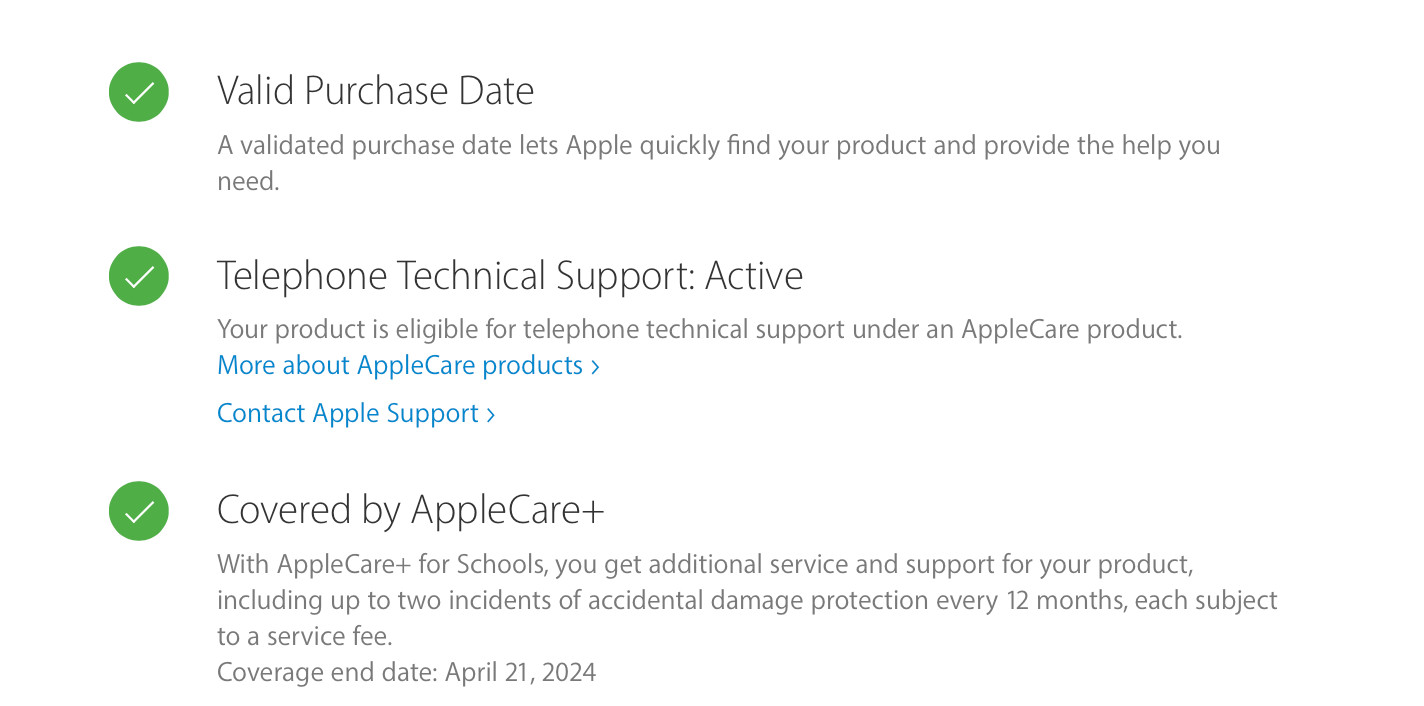
Task: Click the chevron after Contact Apple Support
Action: 490,414
